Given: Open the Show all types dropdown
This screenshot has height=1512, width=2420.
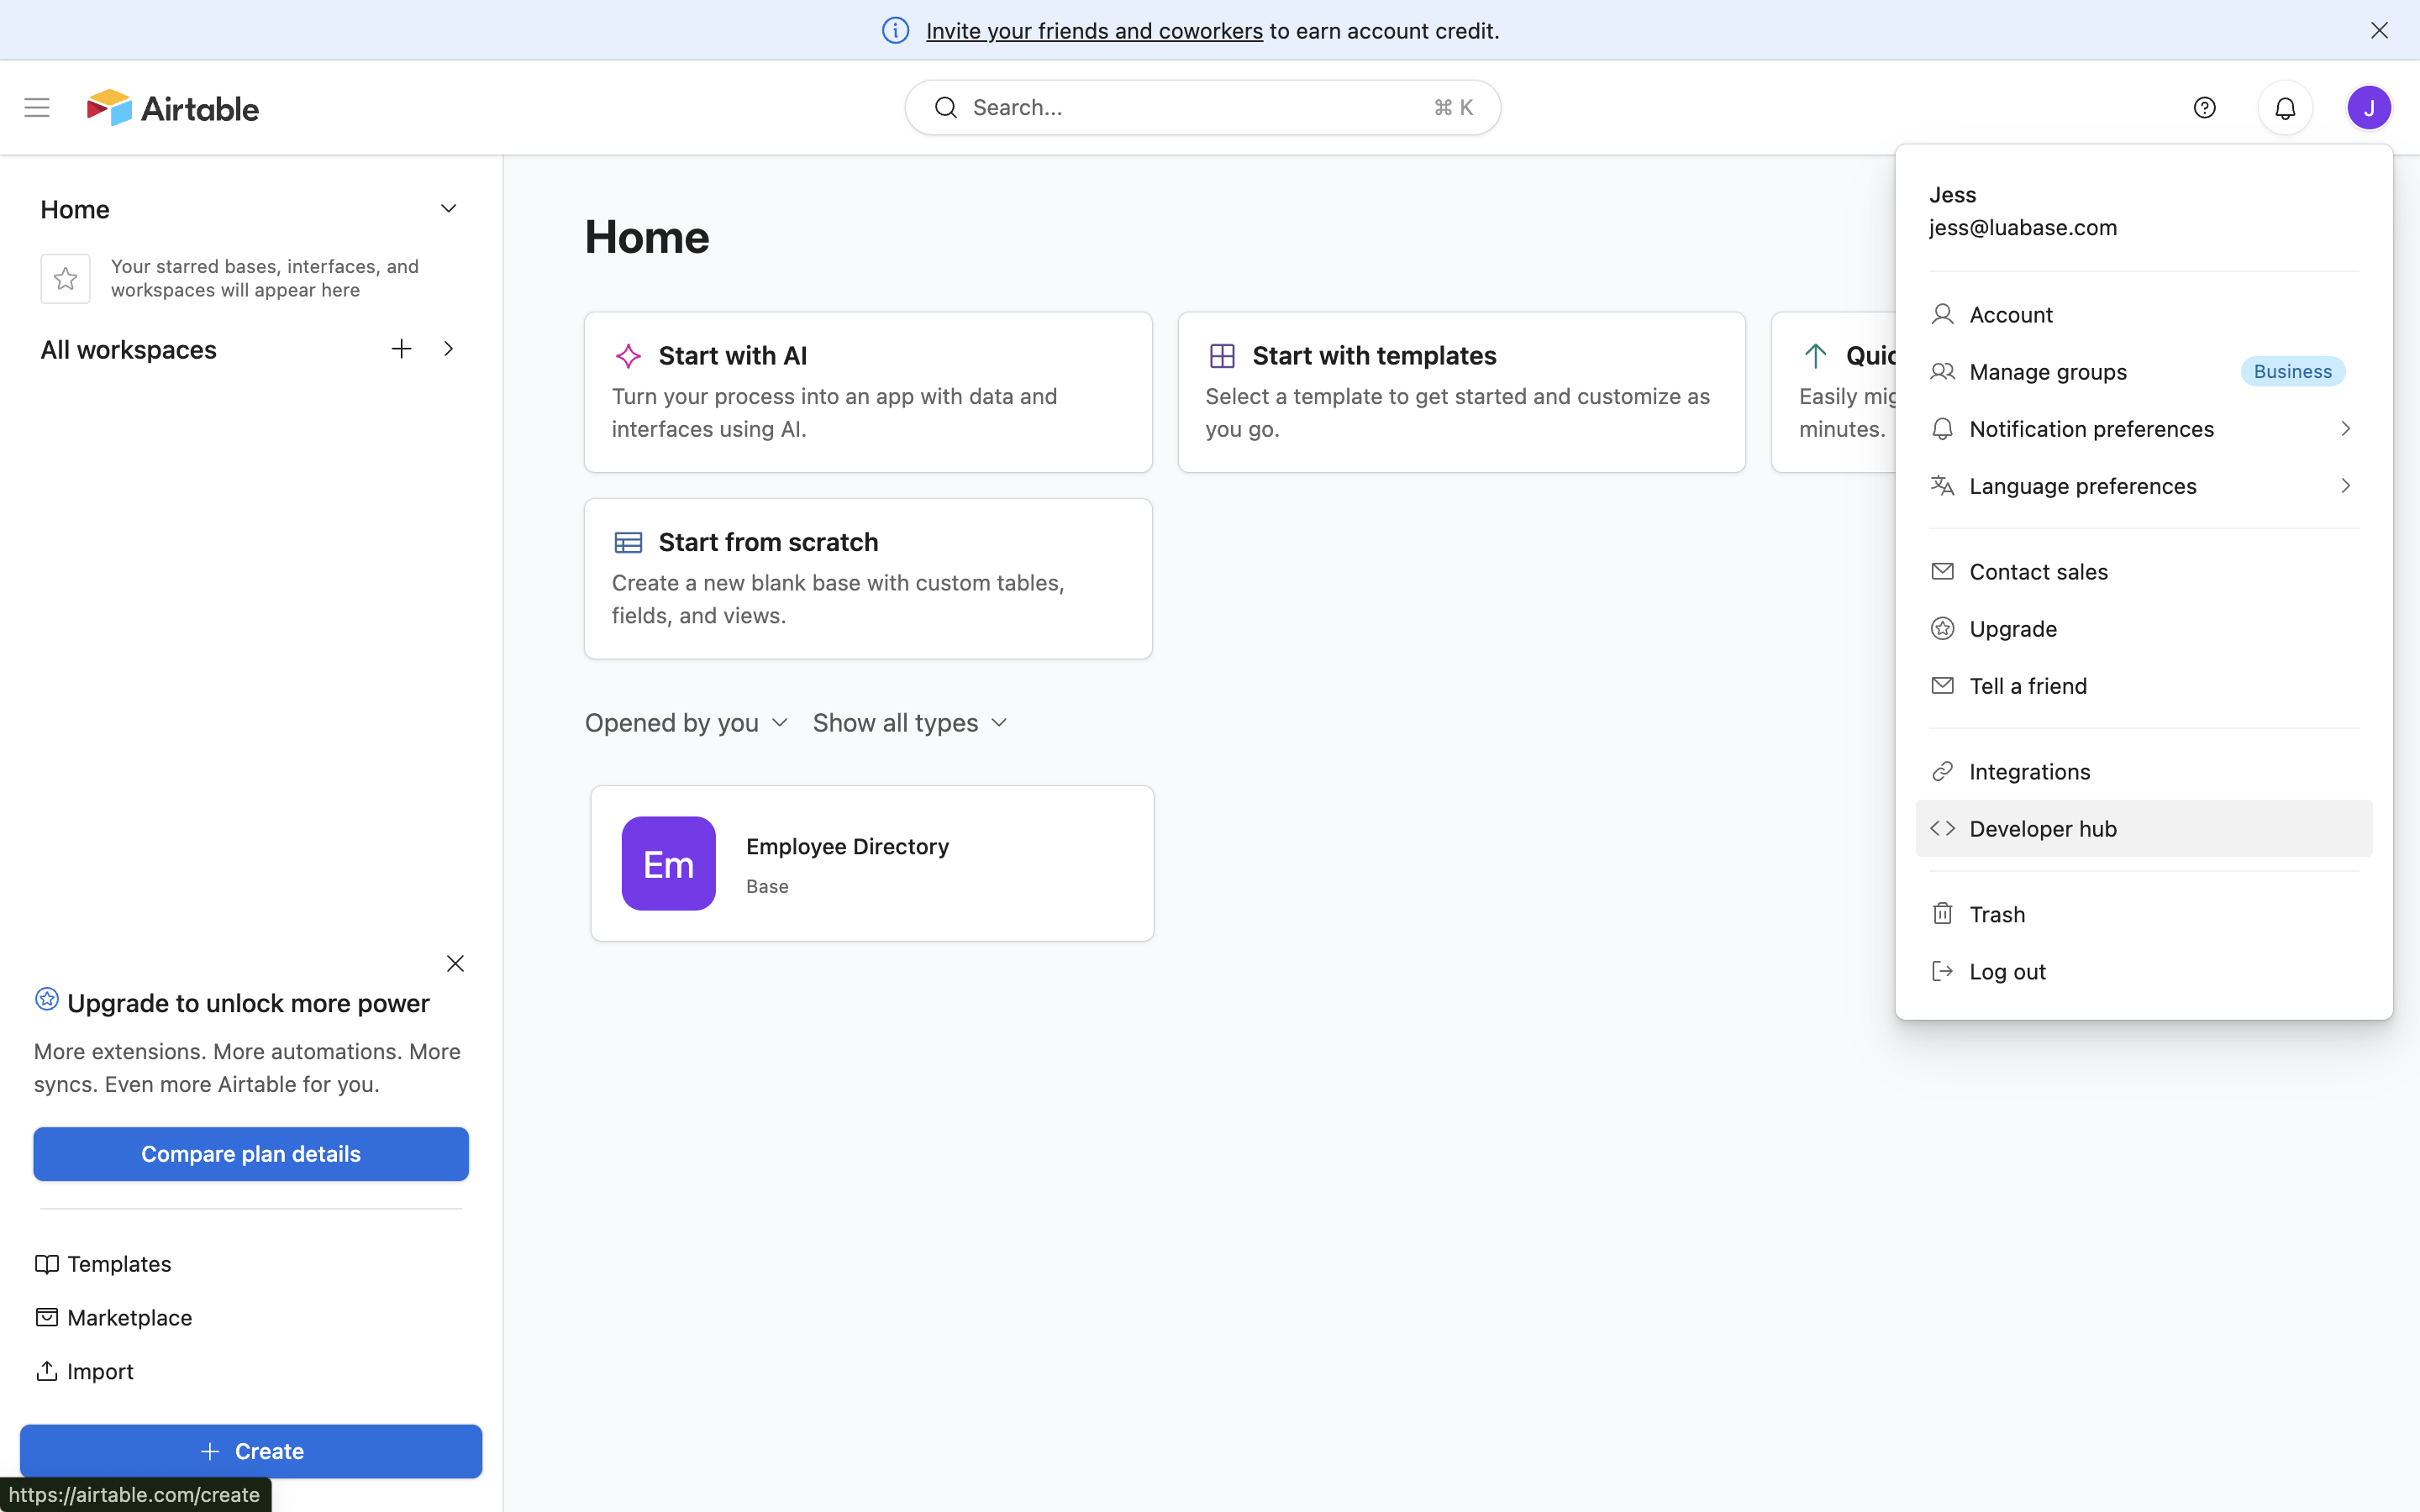Looking at the screenshot, I should (x=909, y=723).
